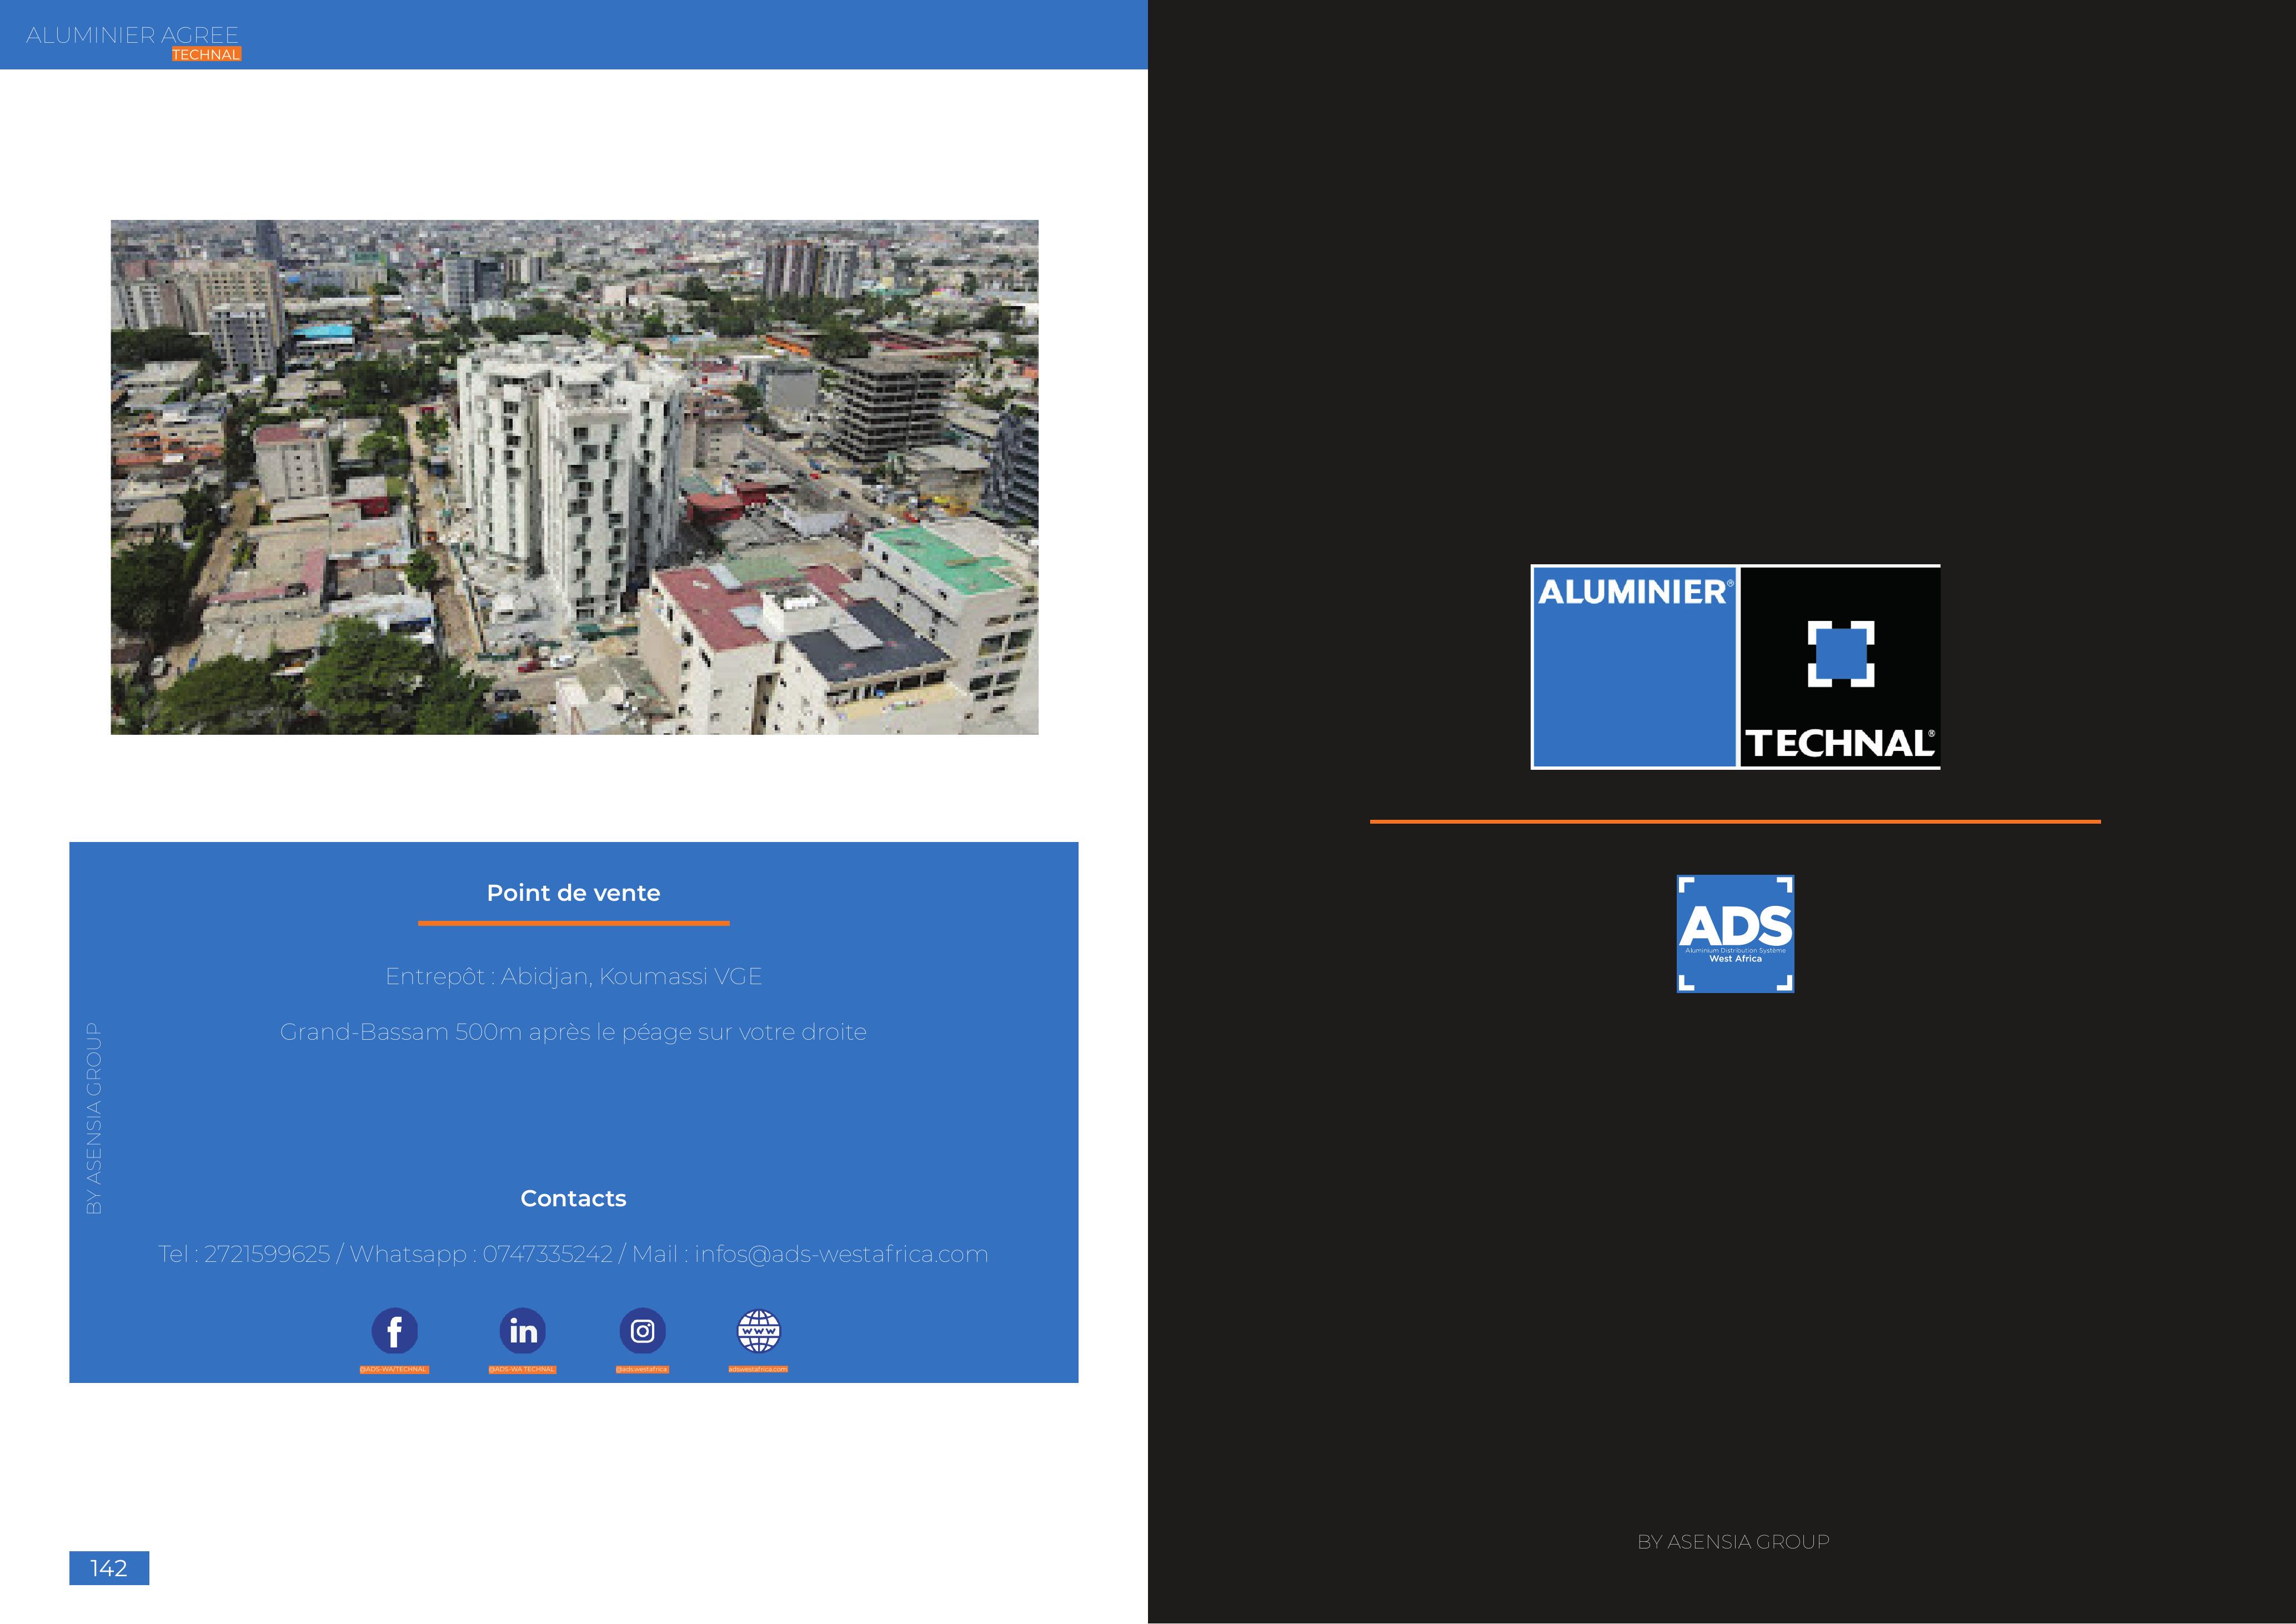Click the TECHNAL wordmark in logo
This screenshot has height=1624, width=2296.
click(1838, 744)
